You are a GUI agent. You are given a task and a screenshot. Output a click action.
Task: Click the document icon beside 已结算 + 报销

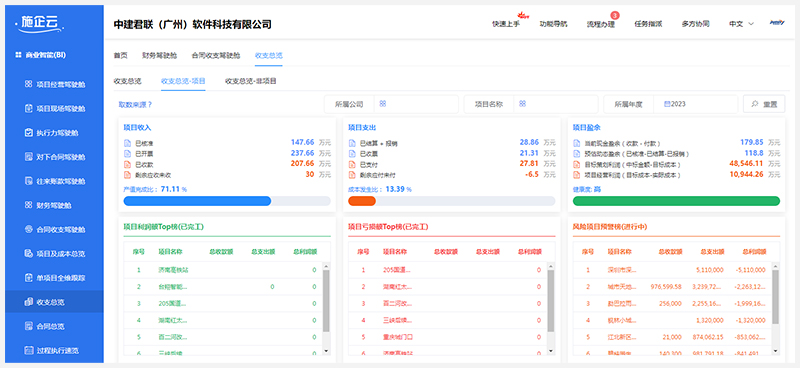(x=352, y=143)
